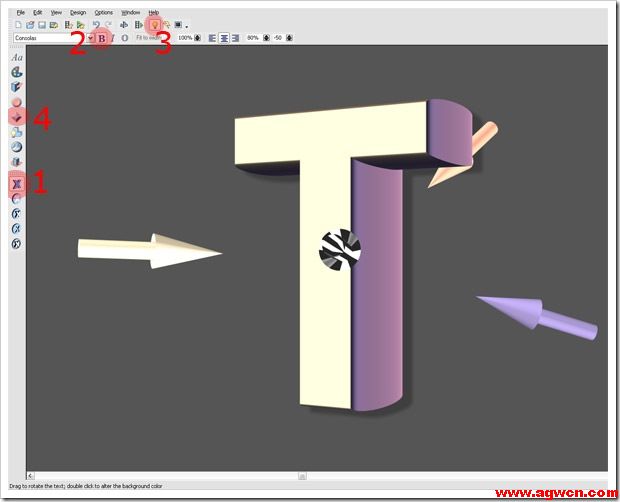
Task: Toggle Italic text formatting
Action: coord(113,37)
